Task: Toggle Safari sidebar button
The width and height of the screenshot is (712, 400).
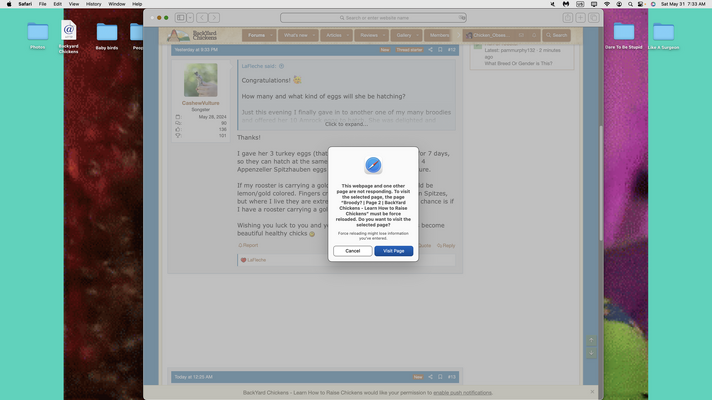Action: coord(181,18)
